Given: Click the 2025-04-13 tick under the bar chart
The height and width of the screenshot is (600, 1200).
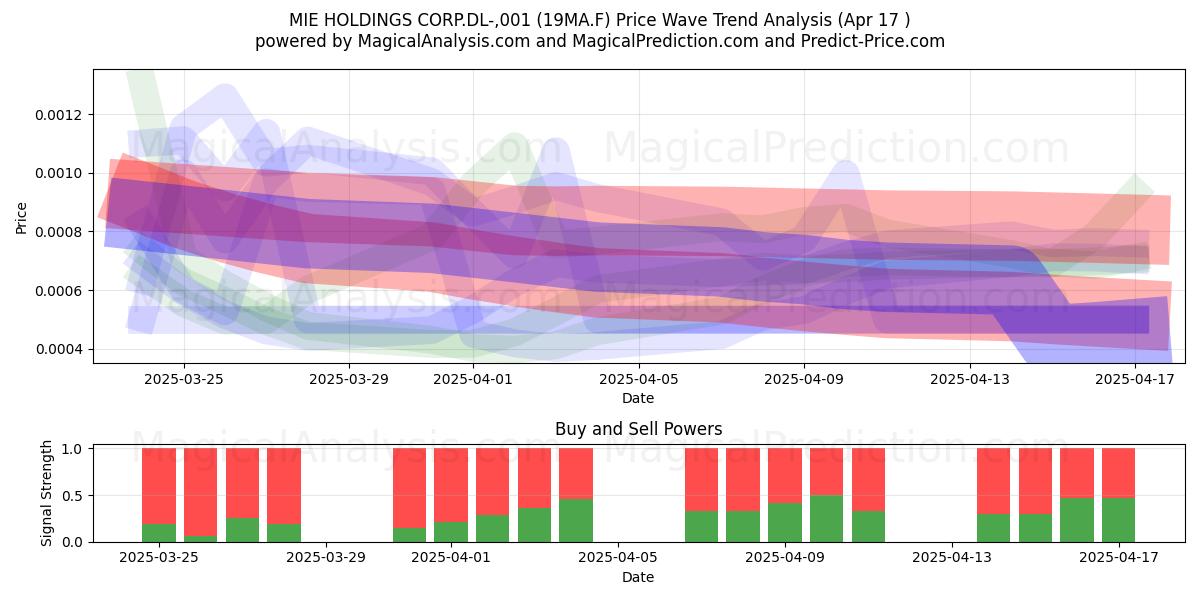Looking at the screenshot, I should pyautogui.click(x=952, y=558).
